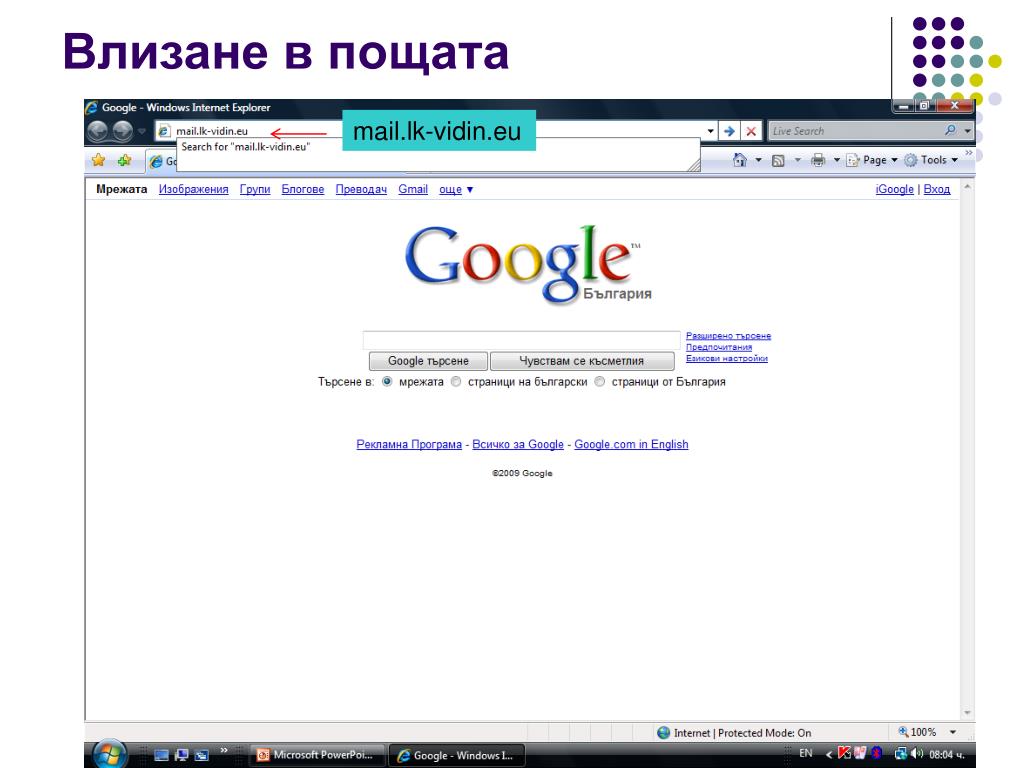Click the Print icon in toolbar

[818, 160]
